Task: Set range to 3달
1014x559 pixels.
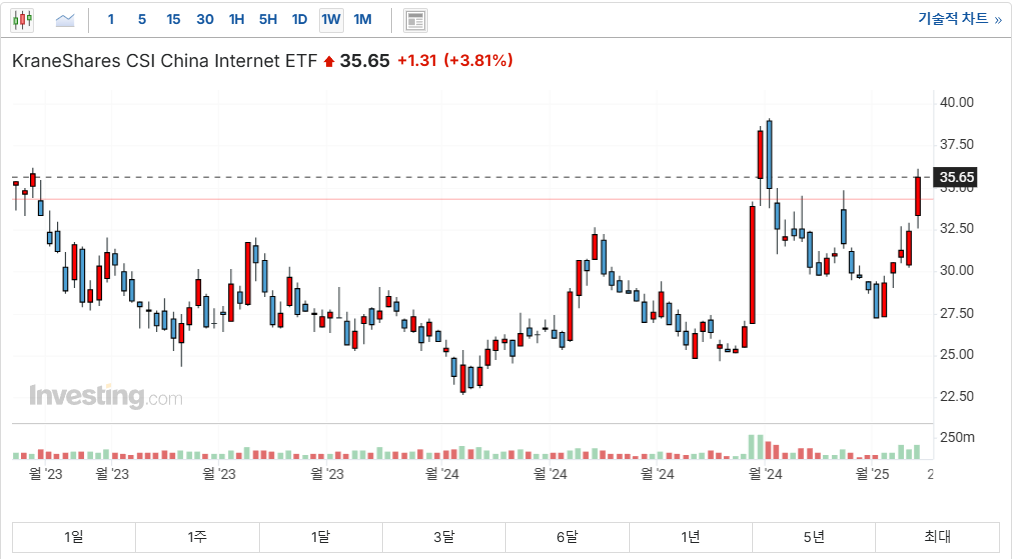Action: point(444,536)
